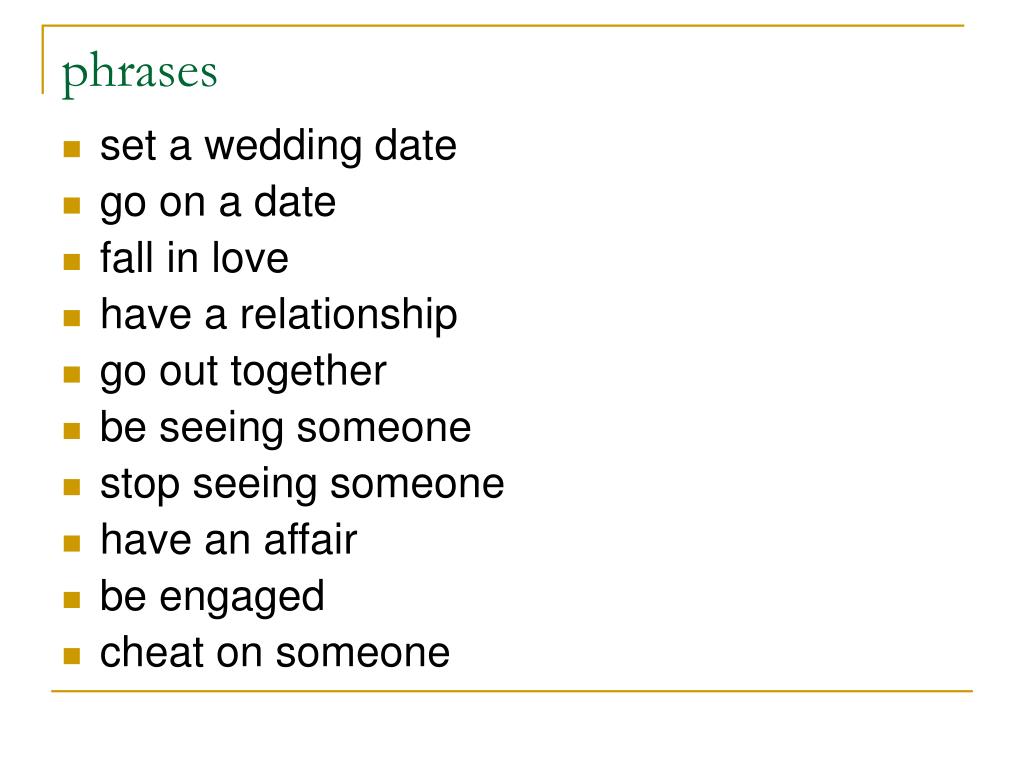Click the bullet marker for 'have a relationship'
Viewport: 1024px width, 768px height.
coord(72,318)
